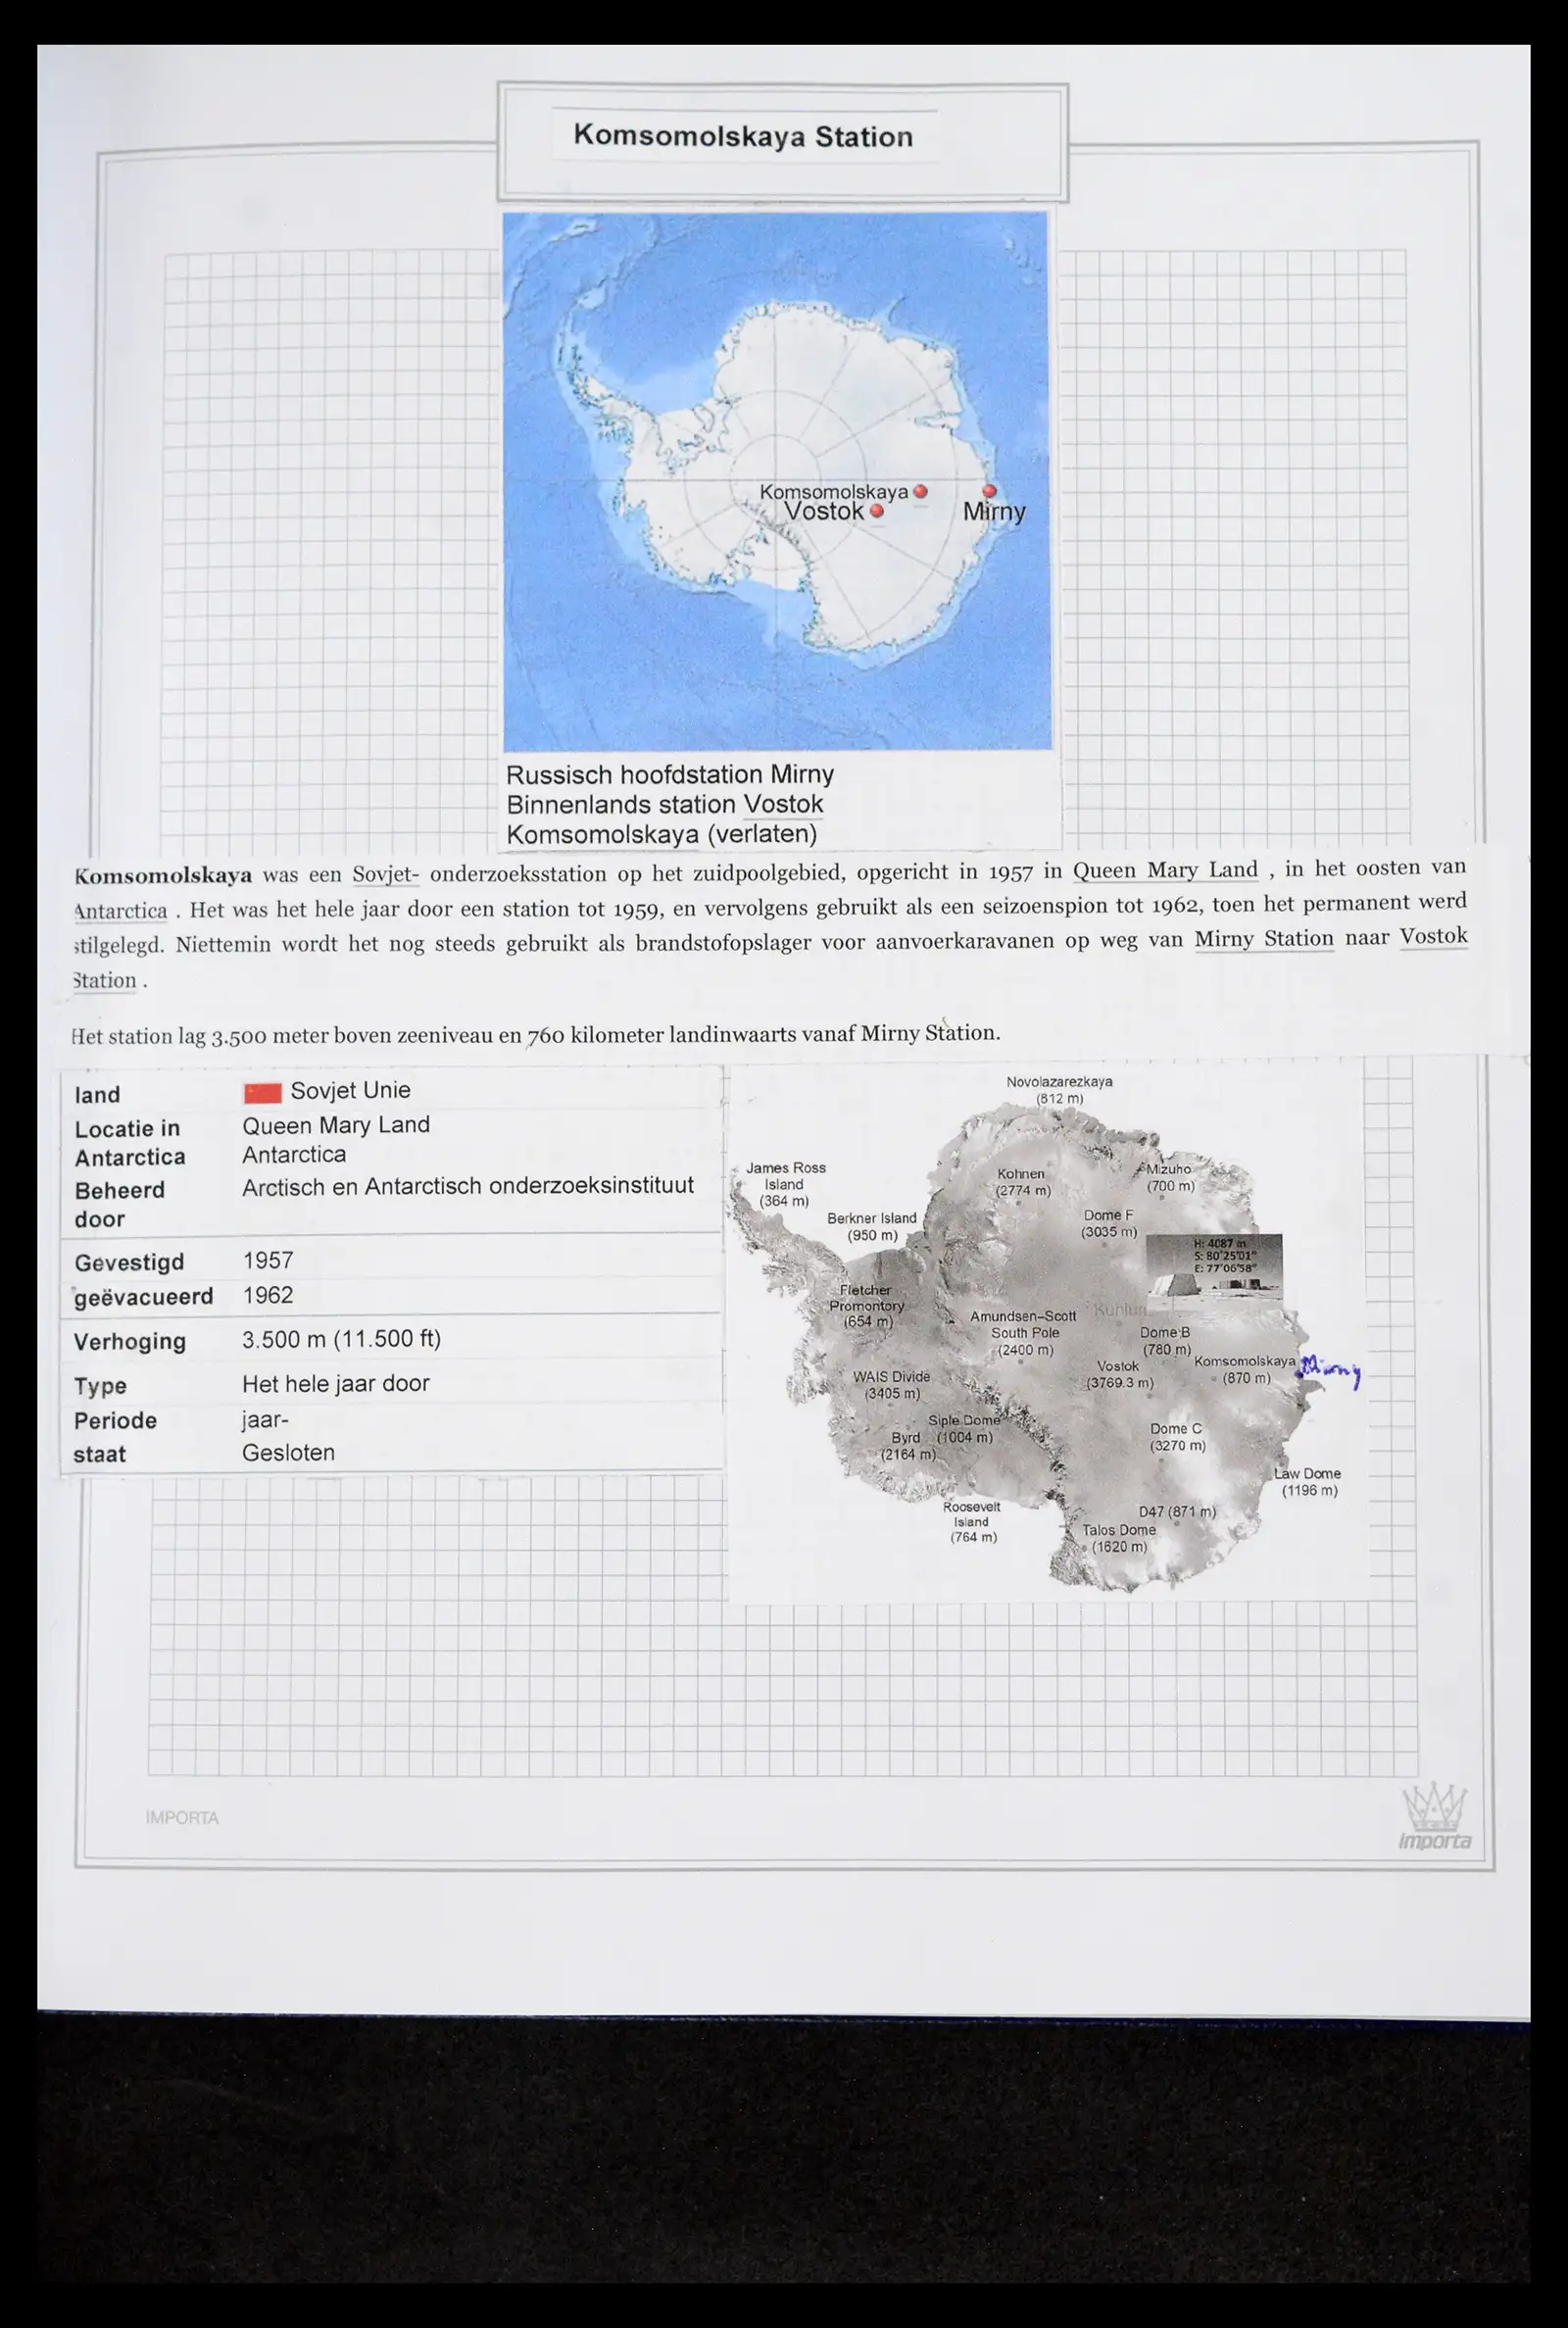Select the Gevestigd 1957 table row value
This screenshot has width=1568, height=2328.
268,1260
